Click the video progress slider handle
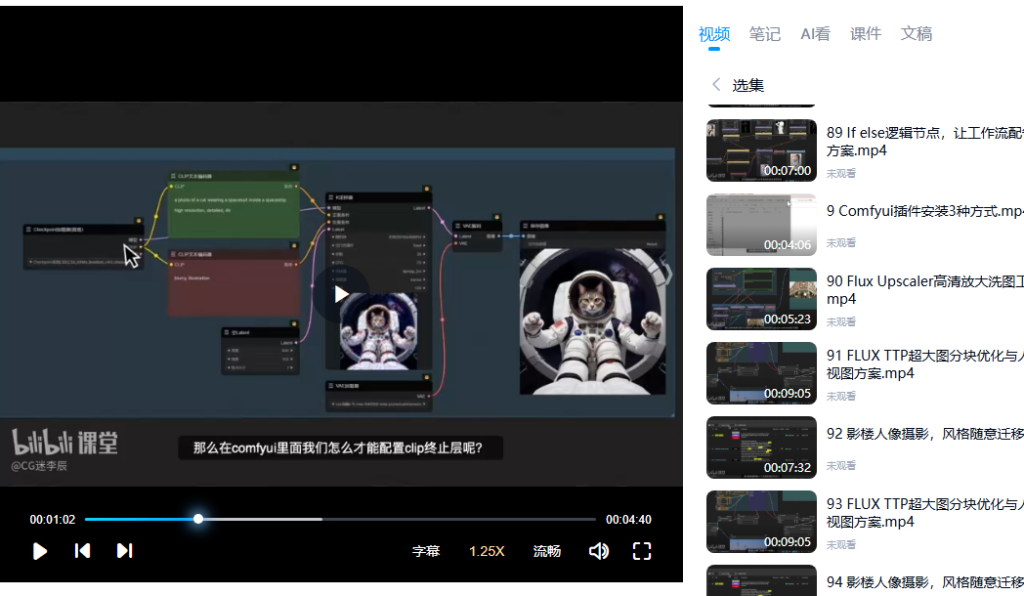The image size is (1024, 596). (198, 519)
